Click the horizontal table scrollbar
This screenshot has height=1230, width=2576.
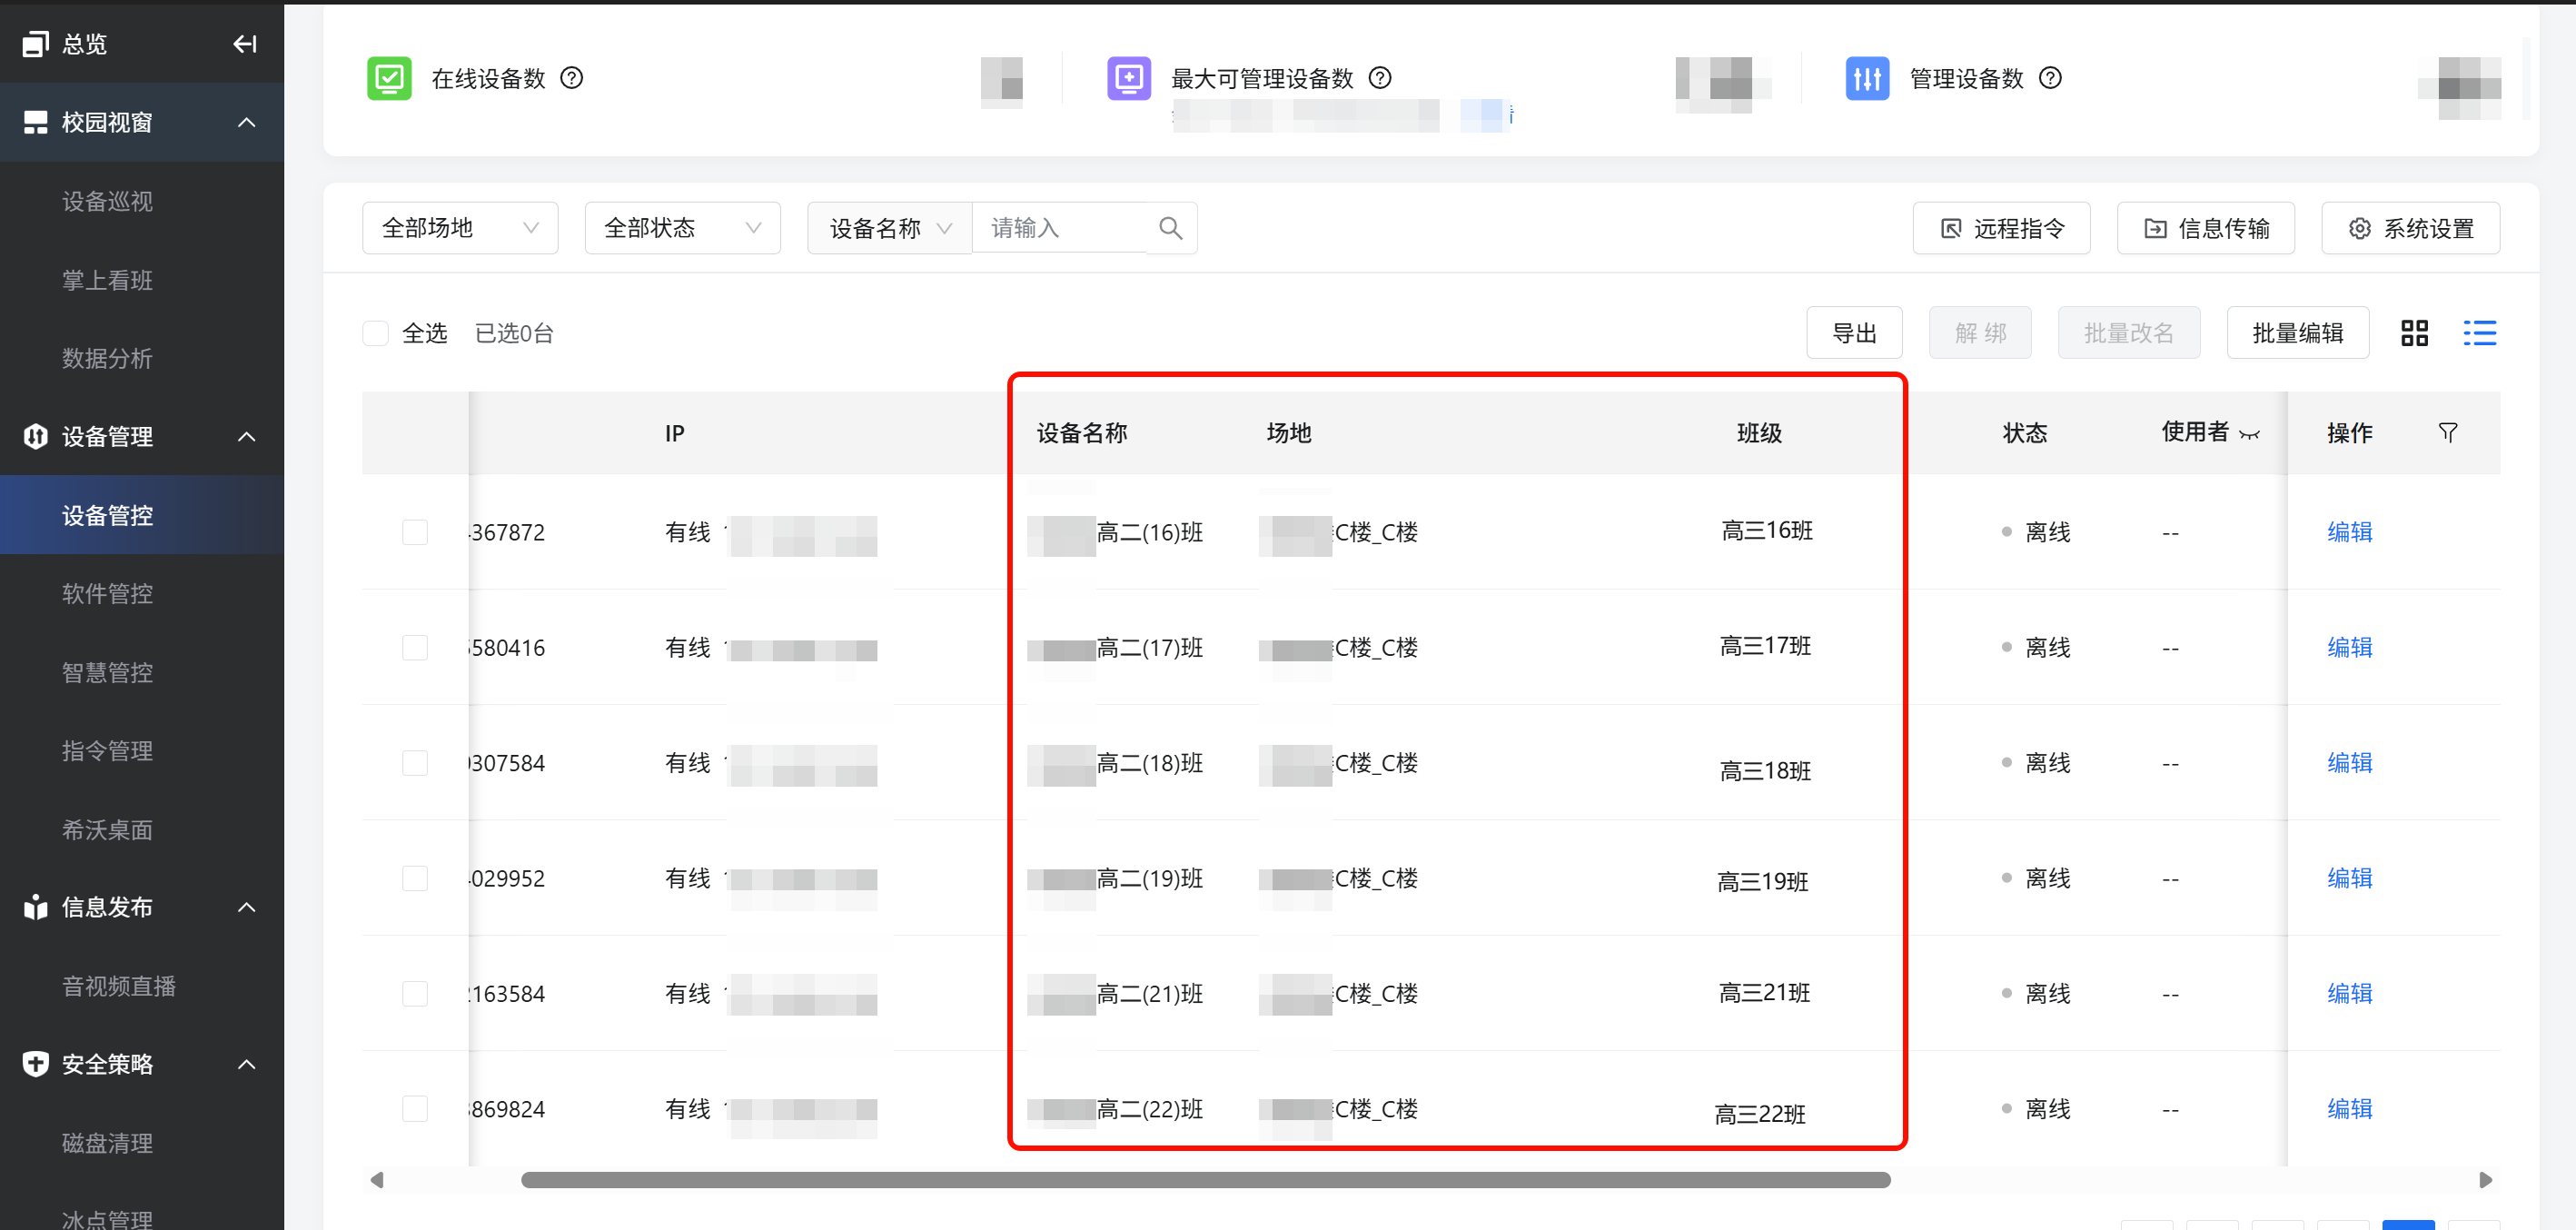pyautogui.click(x=1205, y=1180)
